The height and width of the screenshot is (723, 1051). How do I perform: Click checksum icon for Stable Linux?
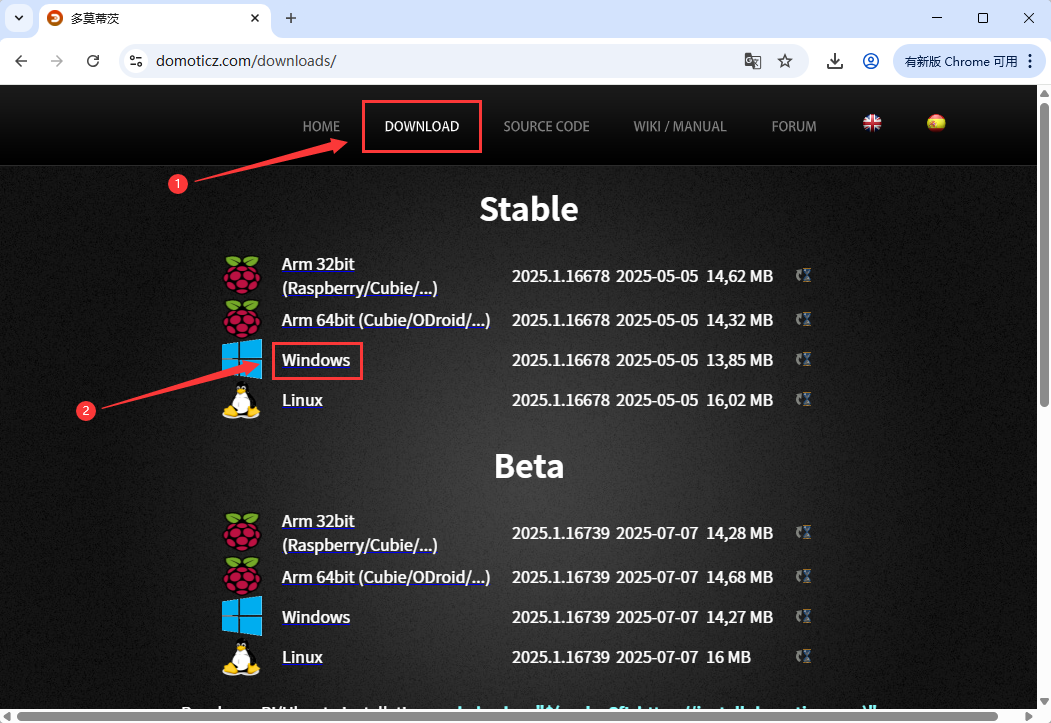803,399
